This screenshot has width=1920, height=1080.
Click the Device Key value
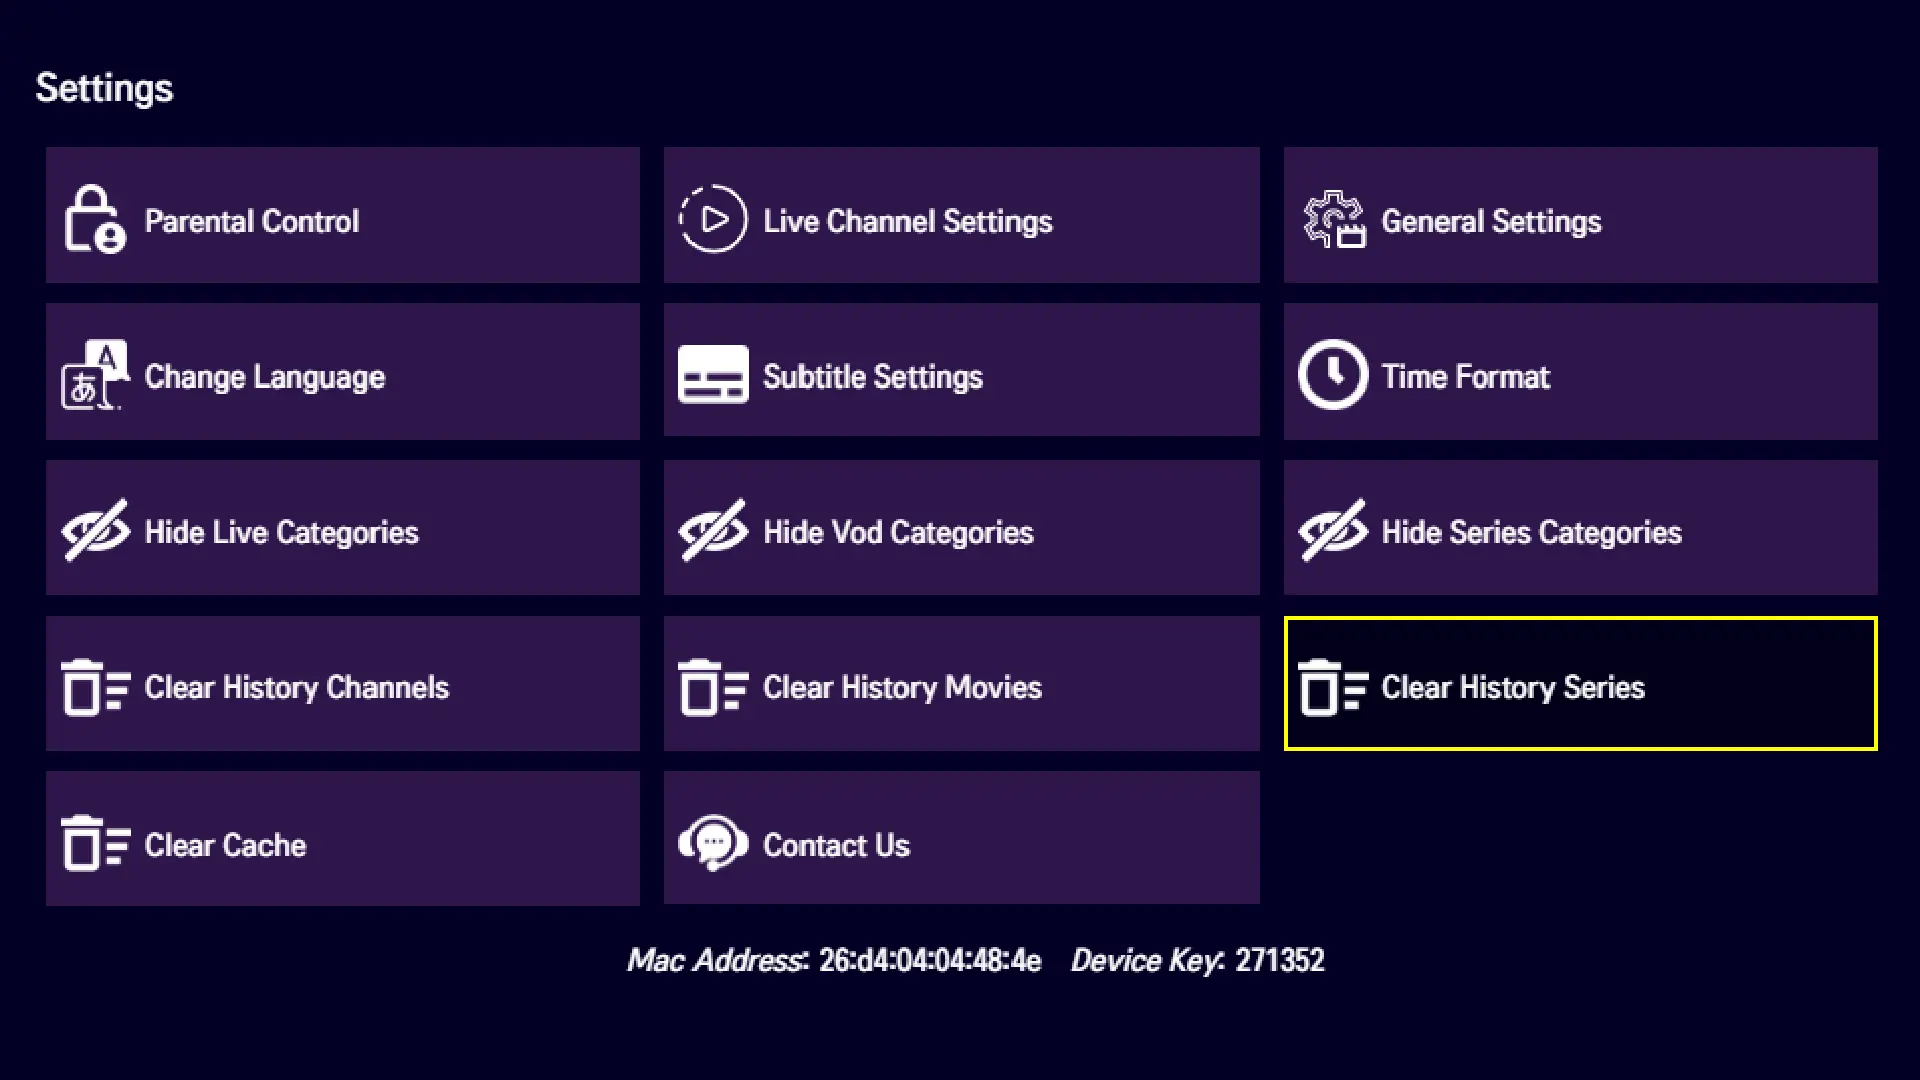tap(1279, 961)
